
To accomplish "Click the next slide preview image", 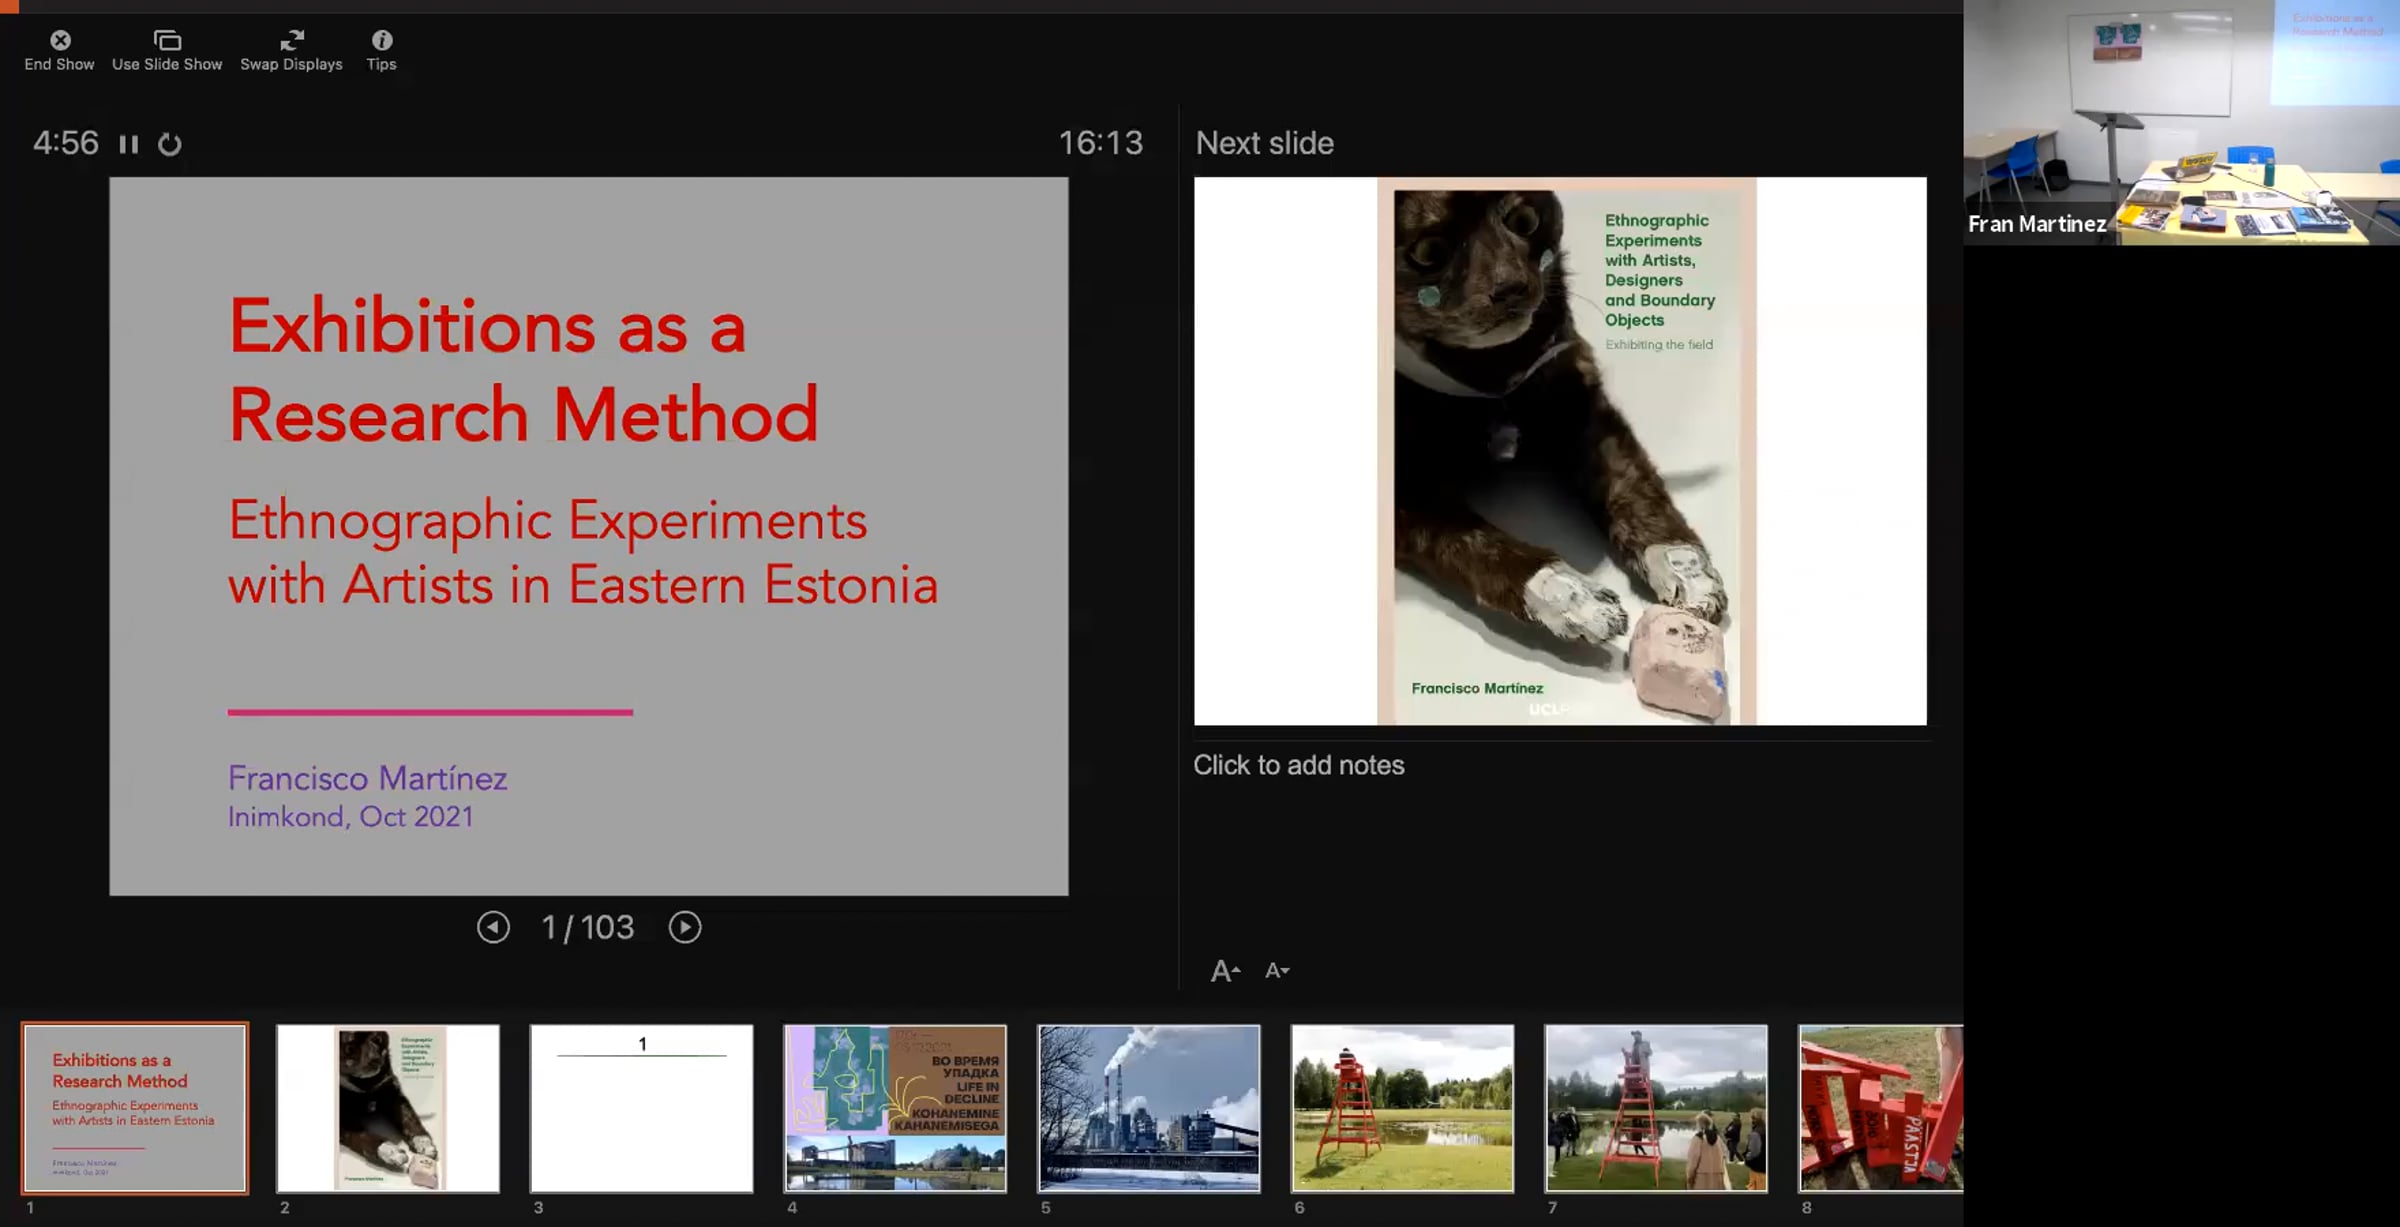I will [1560, 451].
